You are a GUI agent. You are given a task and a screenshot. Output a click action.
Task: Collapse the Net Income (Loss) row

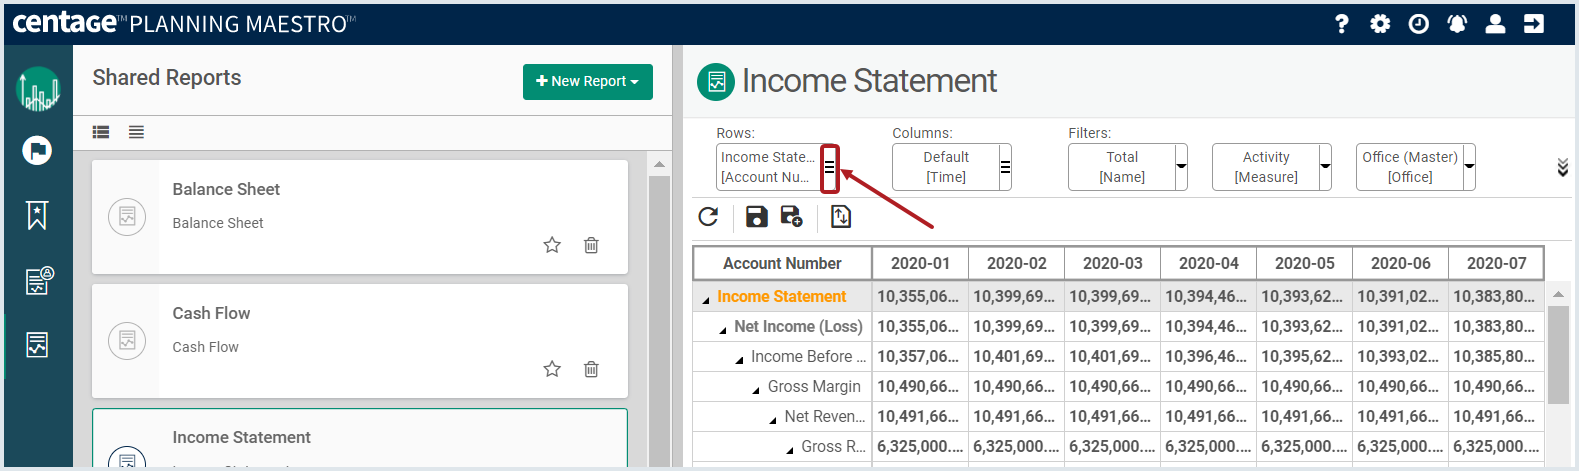click(x=723, y=330)
